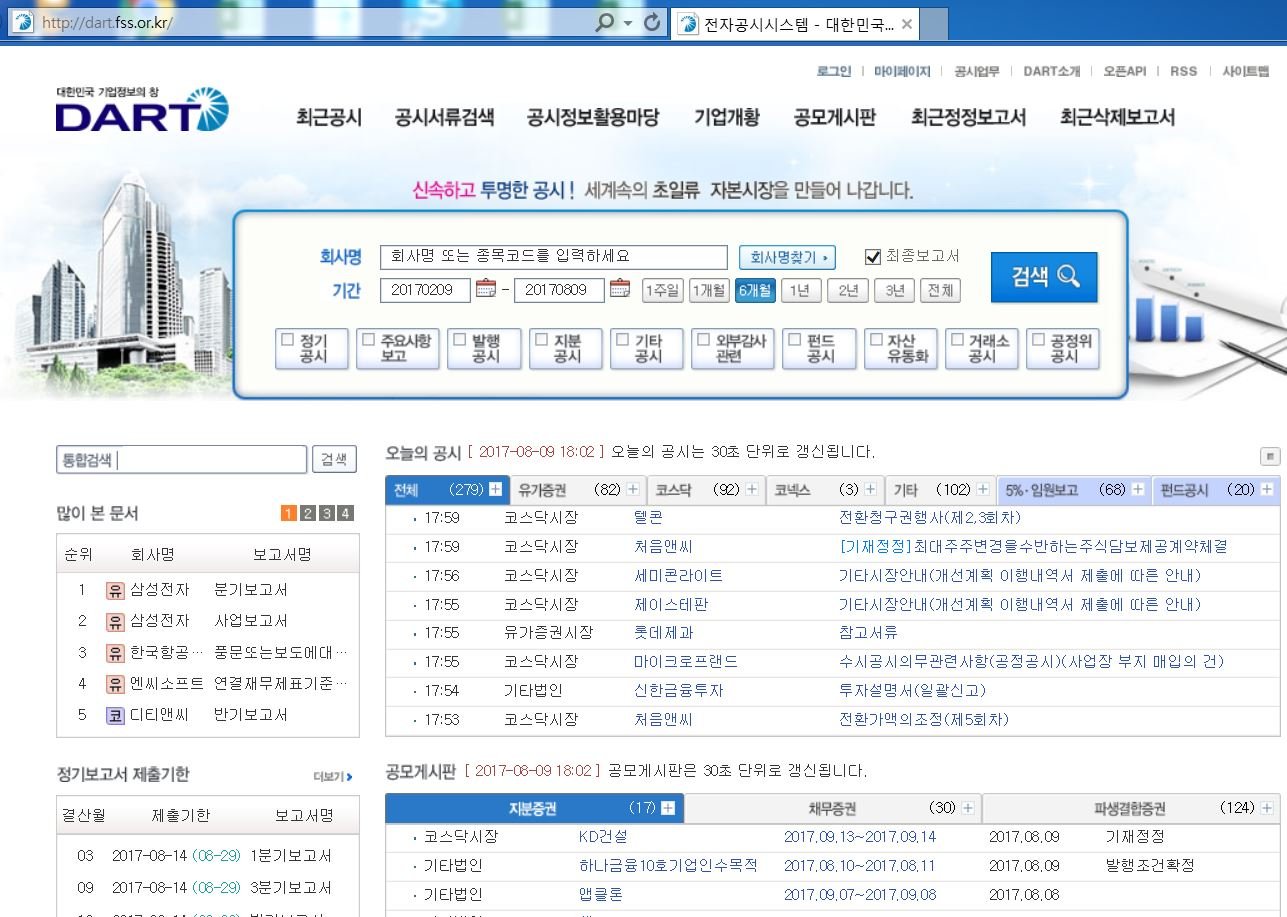The width and height of the screenshot is (1287, 917).
Task: Click the DART logo to return home
Action: (x=138, y=113)
